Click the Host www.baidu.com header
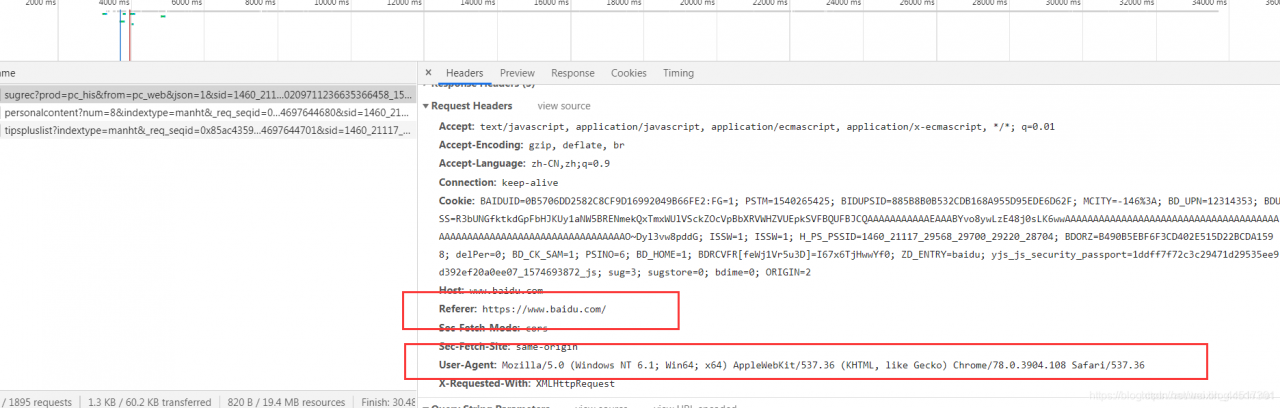This screenshot has width=1280, height=408. 490,290
